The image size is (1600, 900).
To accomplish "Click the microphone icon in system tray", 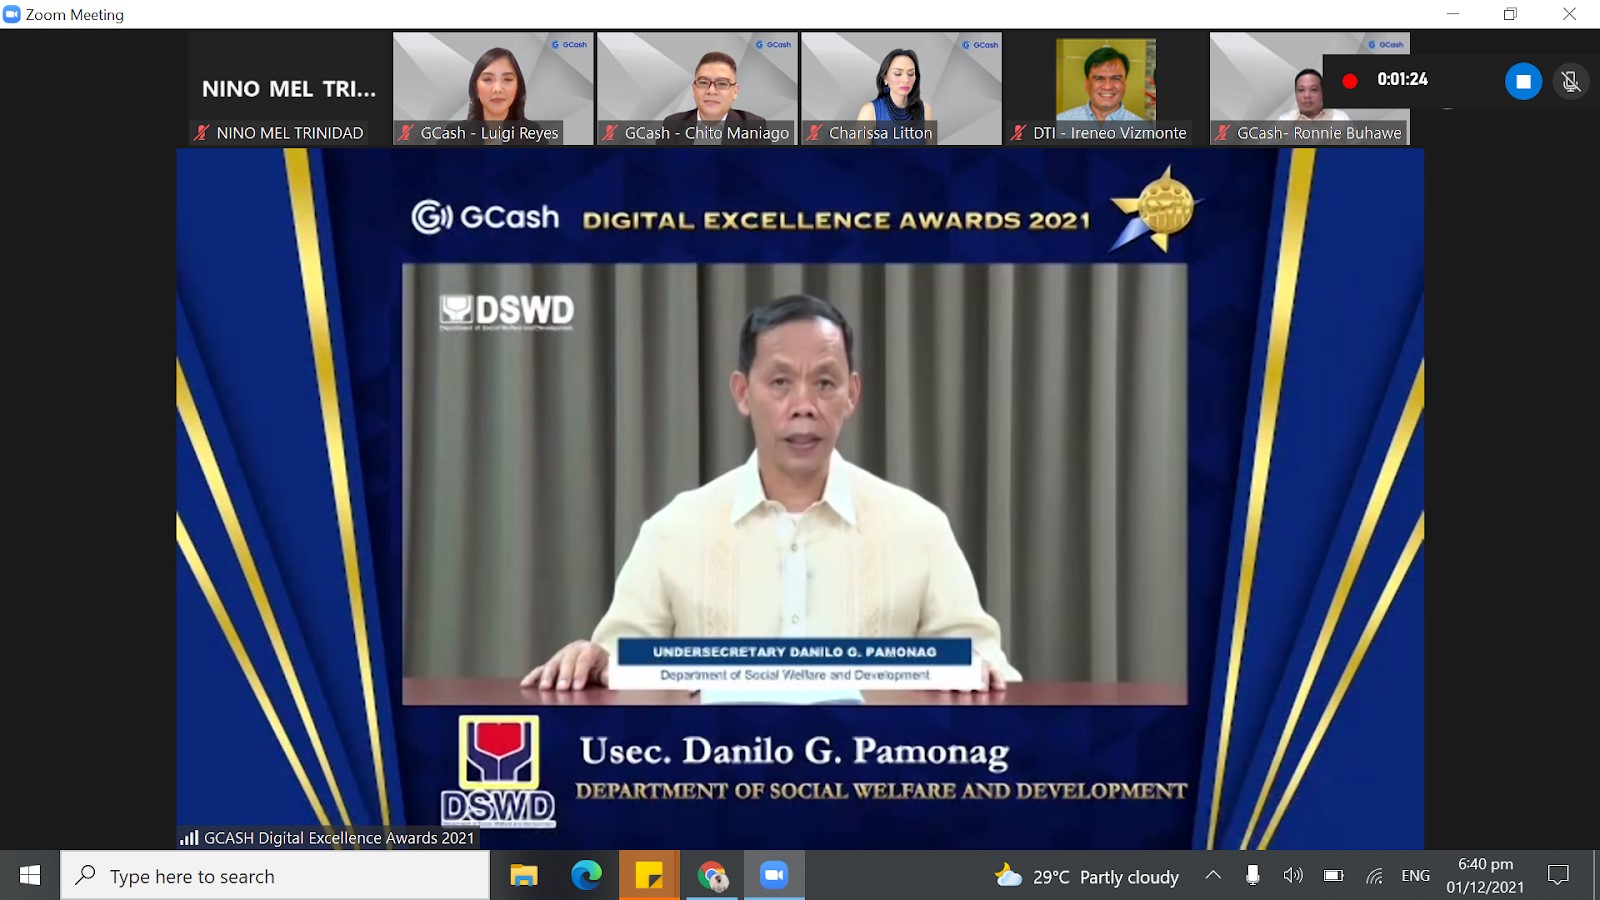I will [x=1252, y=876].
